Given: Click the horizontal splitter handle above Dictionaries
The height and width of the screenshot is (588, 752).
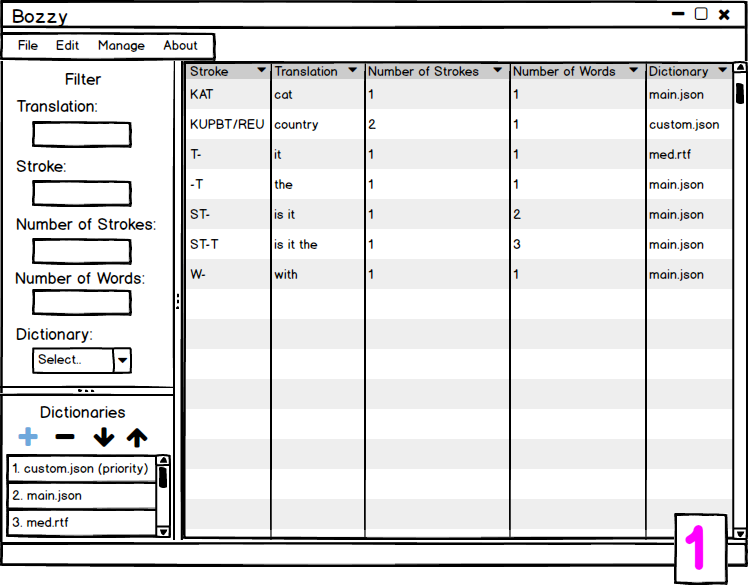Looking at the screenshot, I should [x=86, y=391].
